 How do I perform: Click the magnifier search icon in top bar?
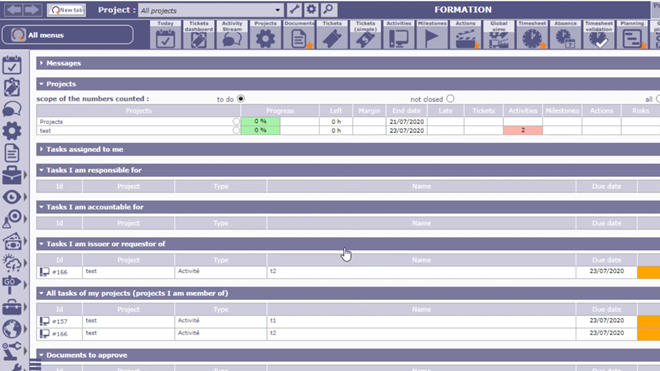coord(328,9)
